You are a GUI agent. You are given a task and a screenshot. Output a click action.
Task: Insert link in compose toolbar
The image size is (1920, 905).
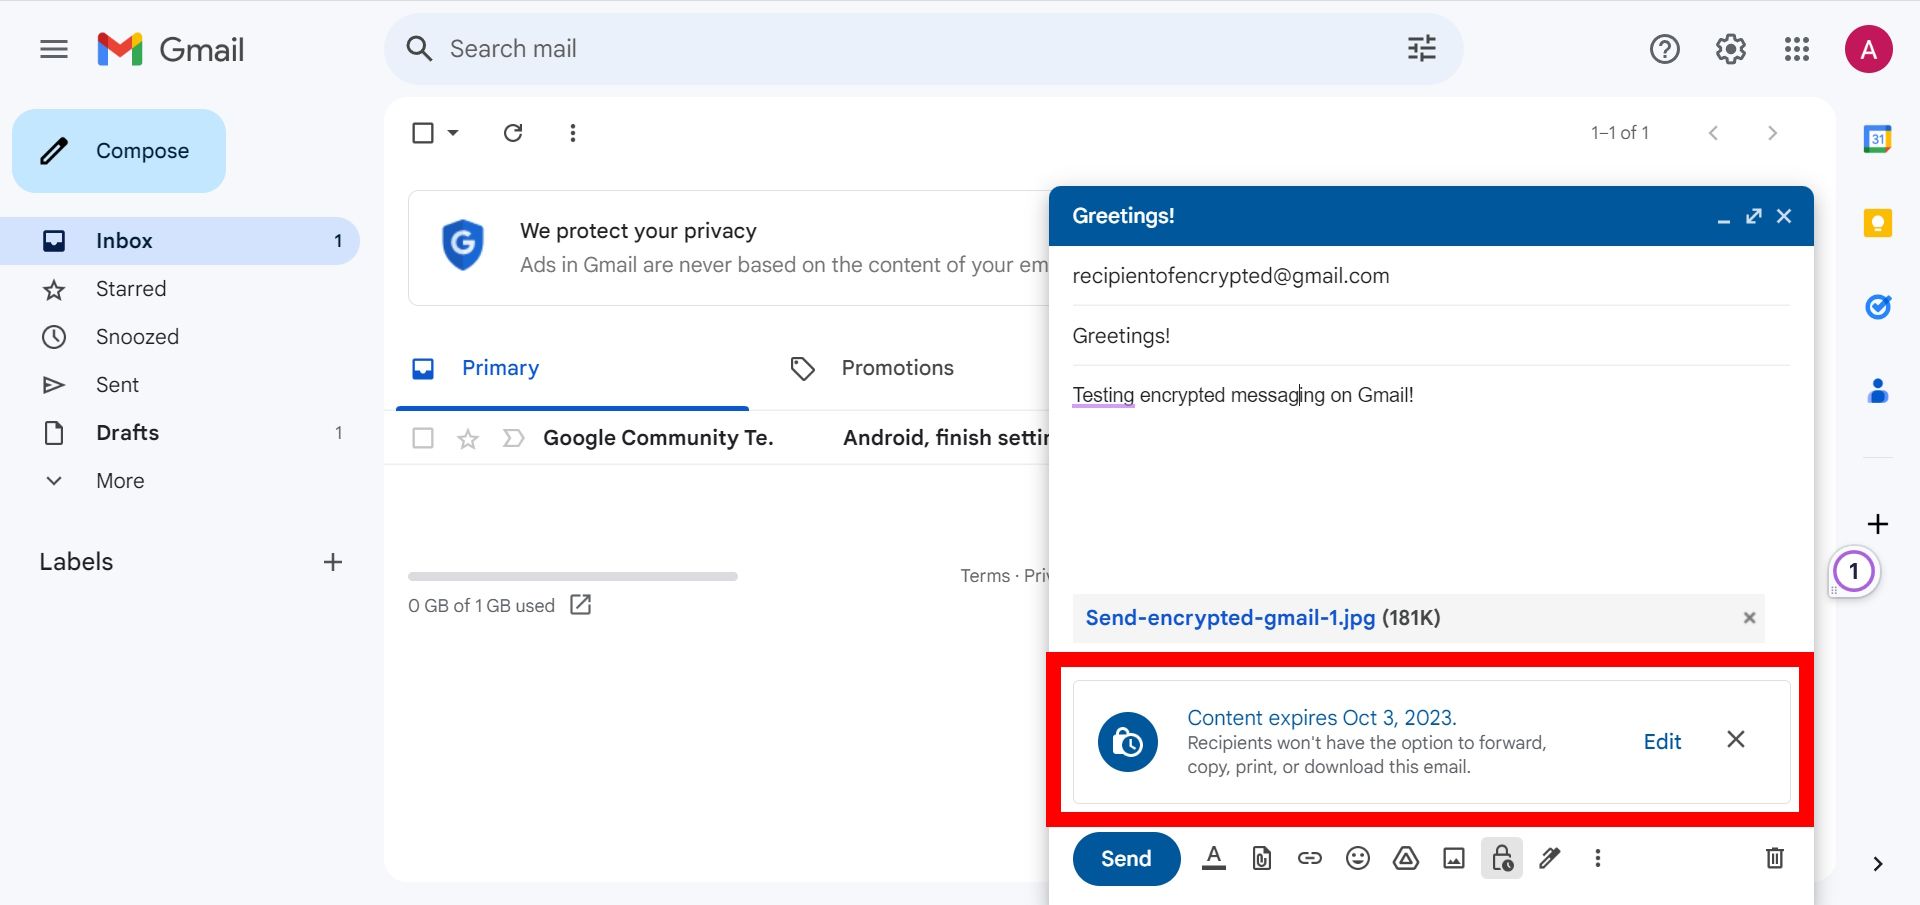pos(1309,858)
